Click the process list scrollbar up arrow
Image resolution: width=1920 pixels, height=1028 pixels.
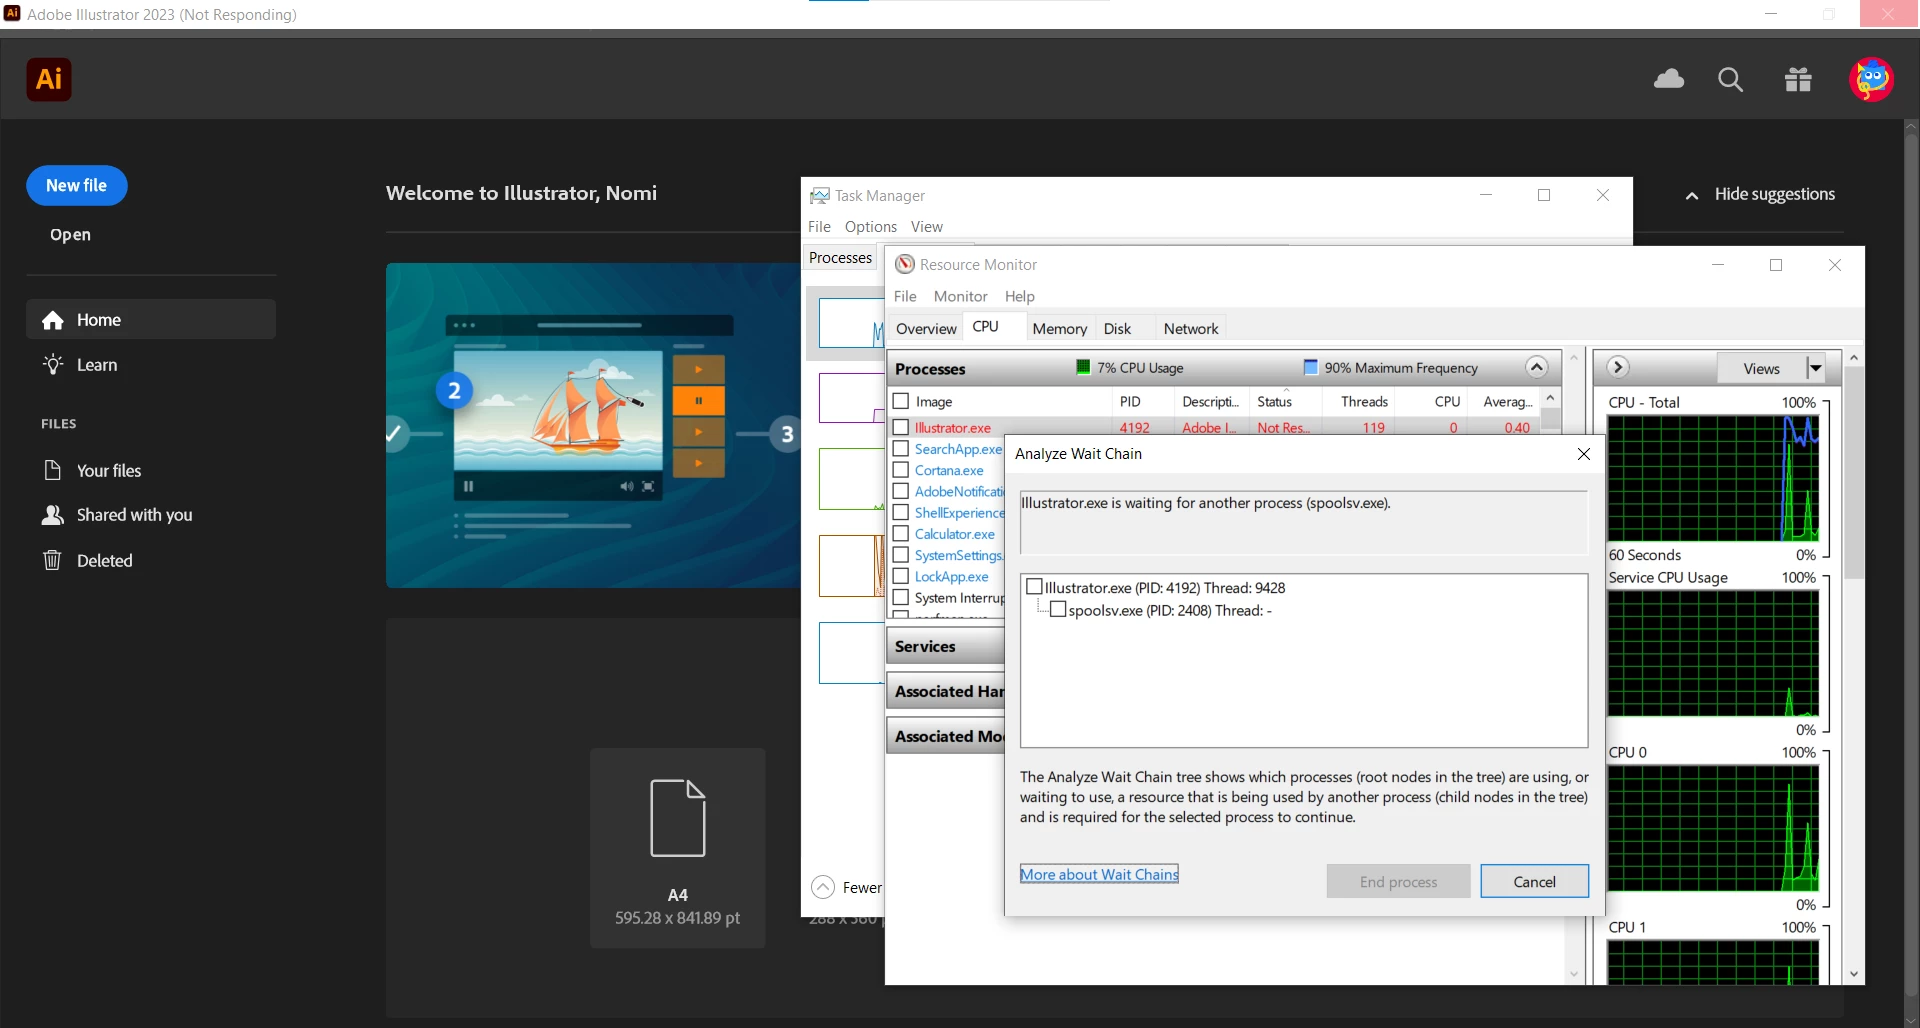pos(1551,398)
